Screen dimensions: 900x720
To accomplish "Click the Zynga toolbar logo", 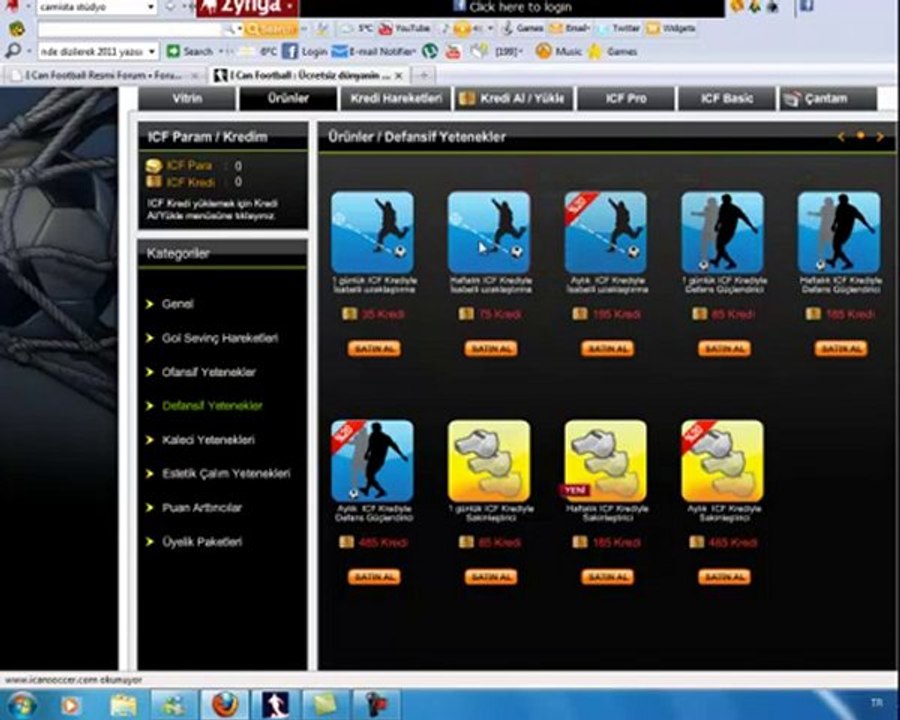I will [x=247, y=7].
